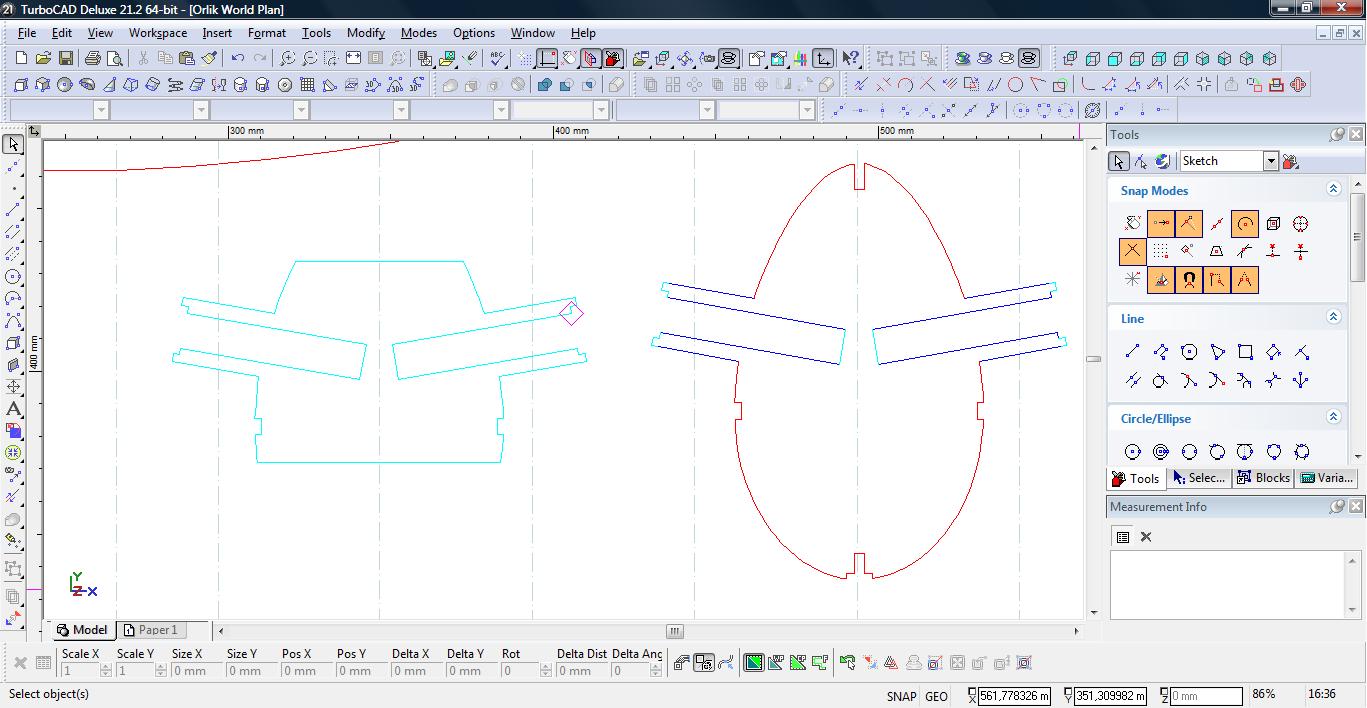The height and width of the screenshot is (708, 1367).
Task: Open the Blocks palette tab
Action: (x=1264, y=478)
